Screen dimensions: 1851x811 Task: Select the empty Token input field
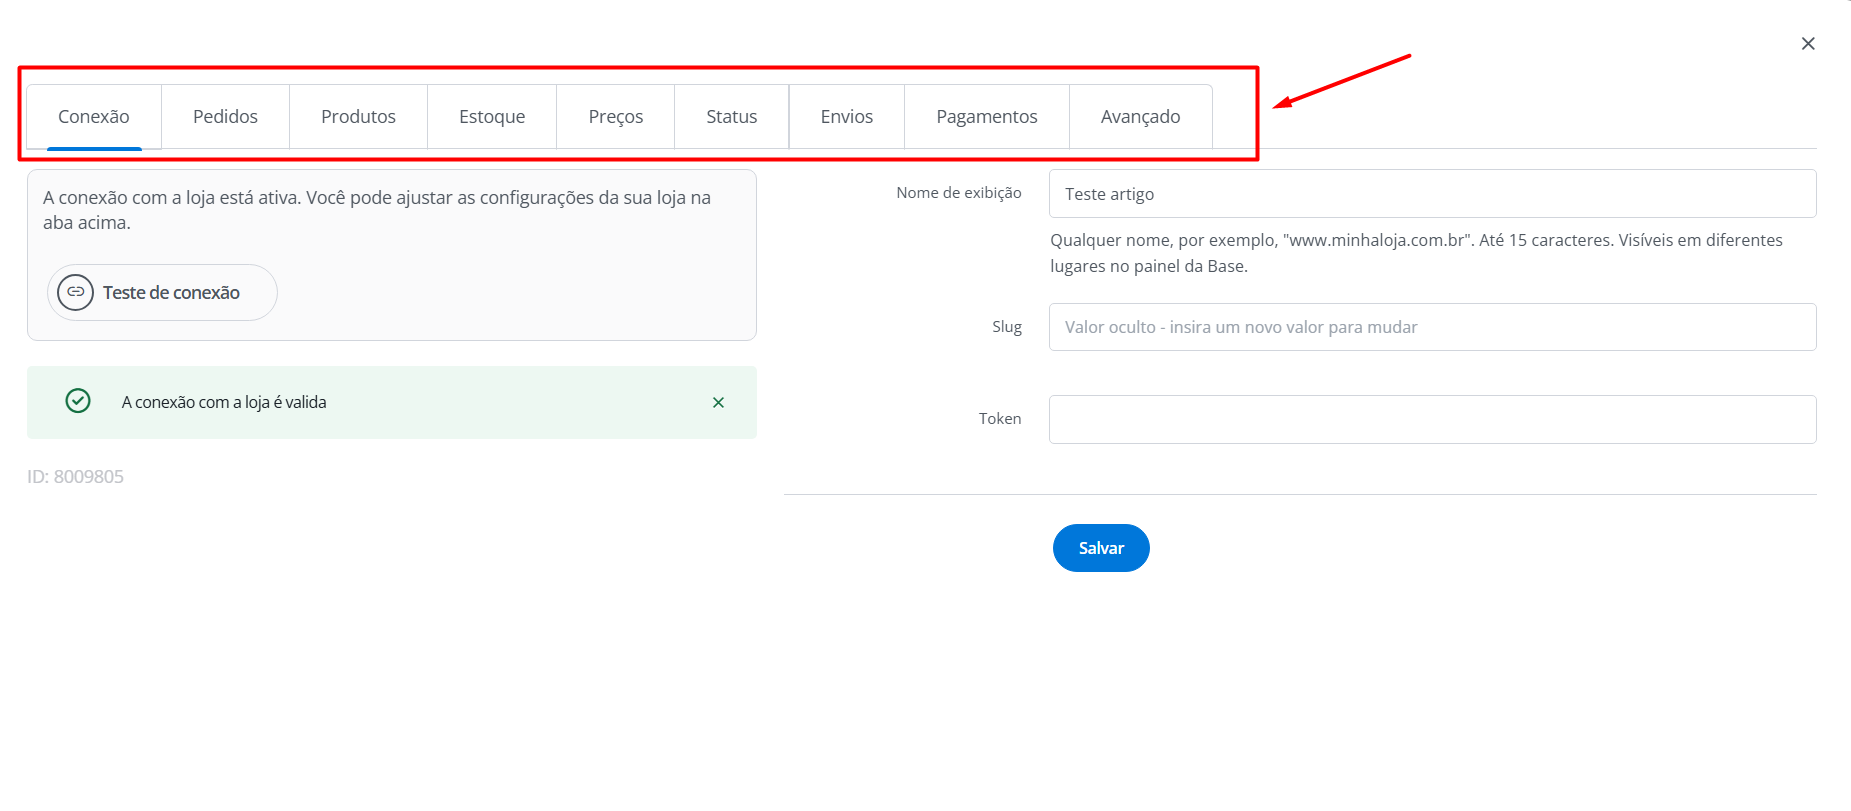coord(1432,419)
